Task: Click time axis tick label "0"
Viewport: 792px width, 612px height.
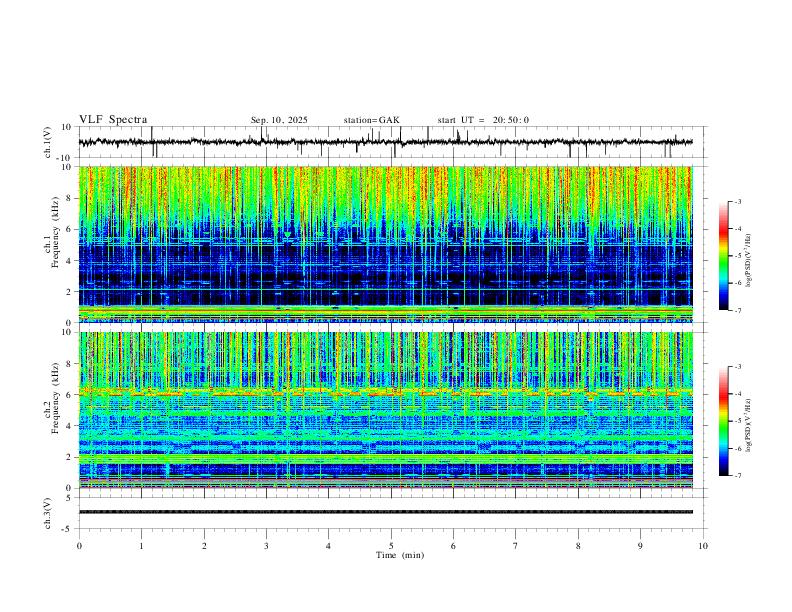Action: (x=79, y=546)
